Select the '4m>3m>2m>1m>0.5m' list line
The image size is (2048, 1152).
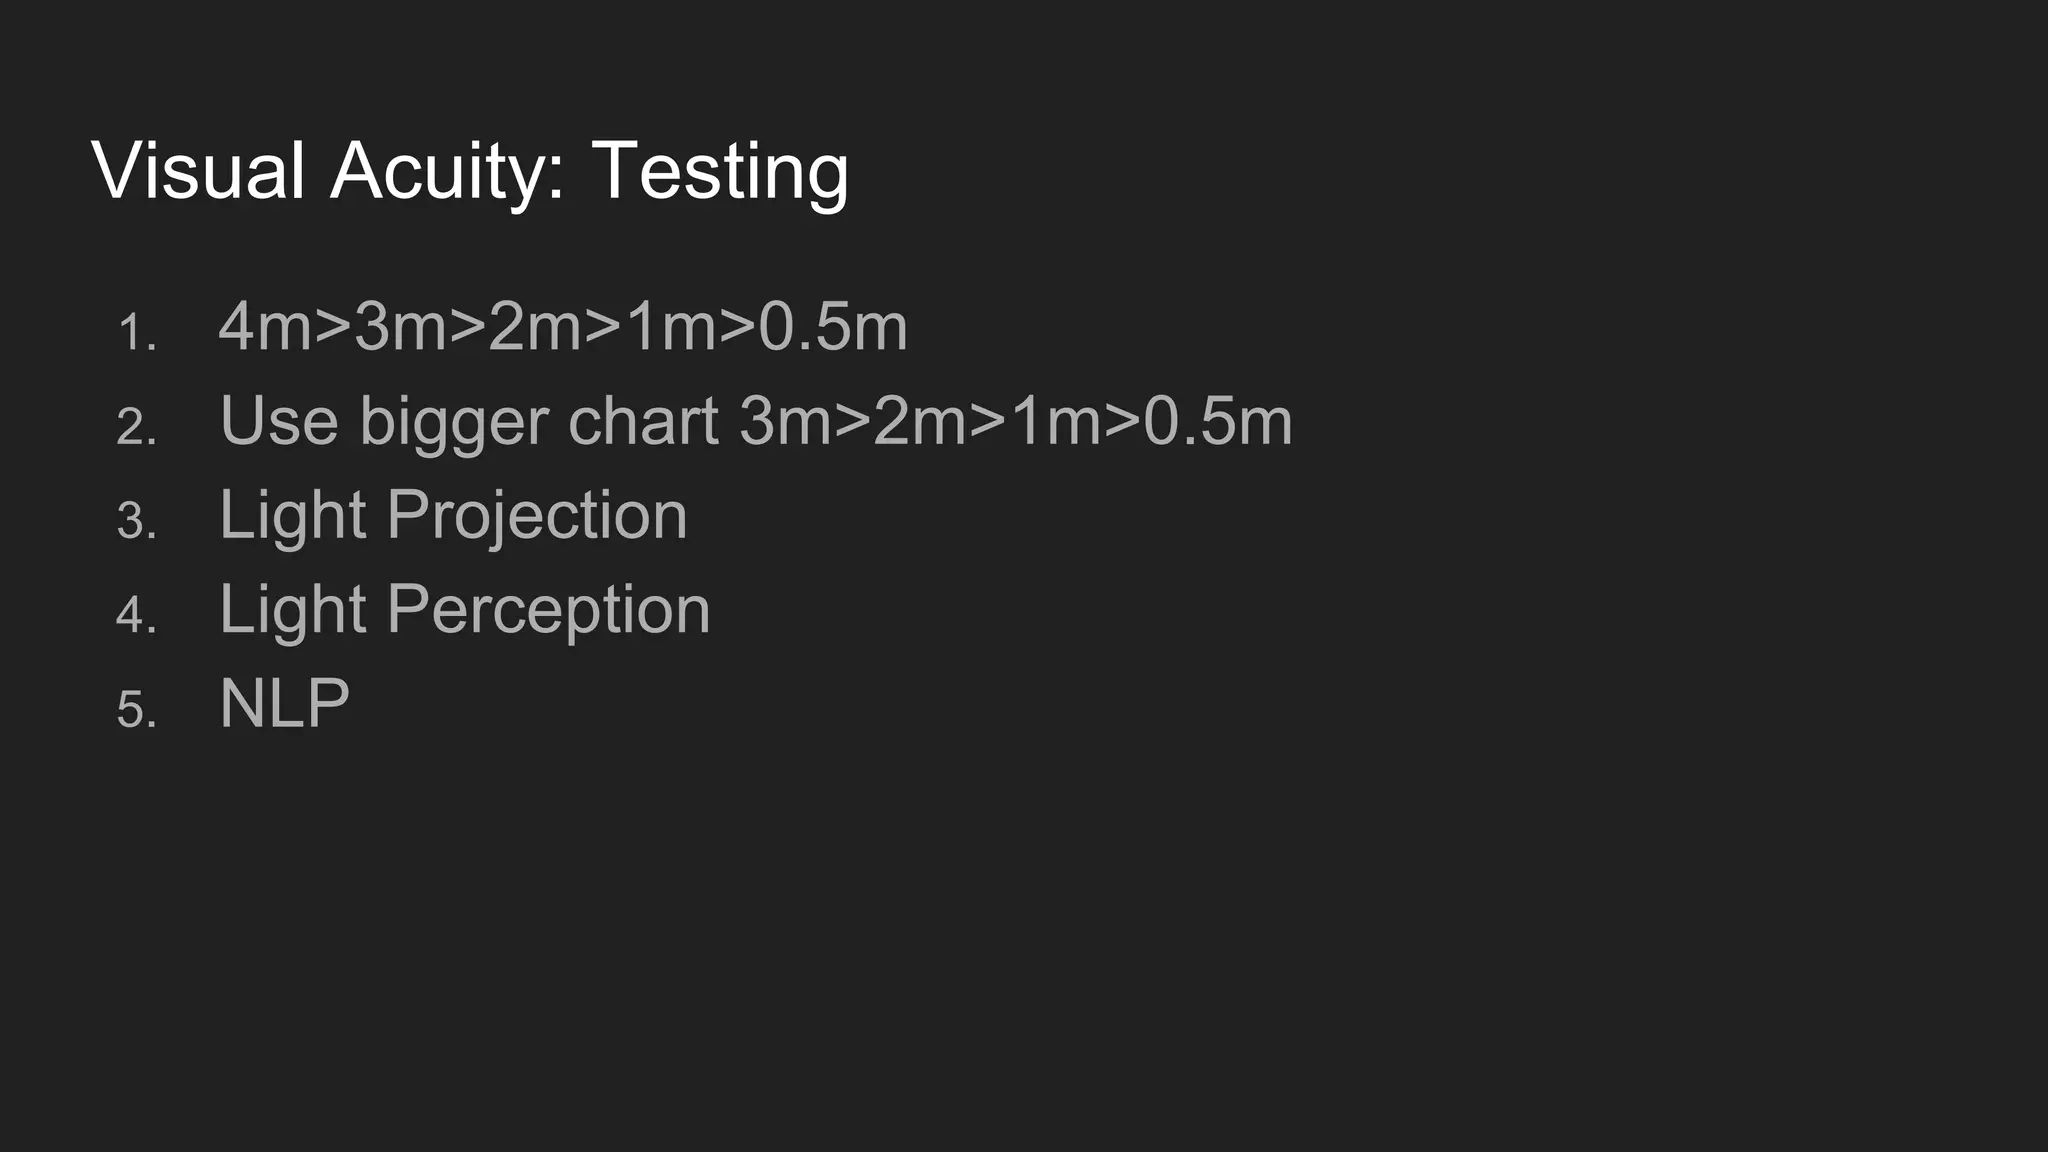pyautogui.click(x=563, y=327)
